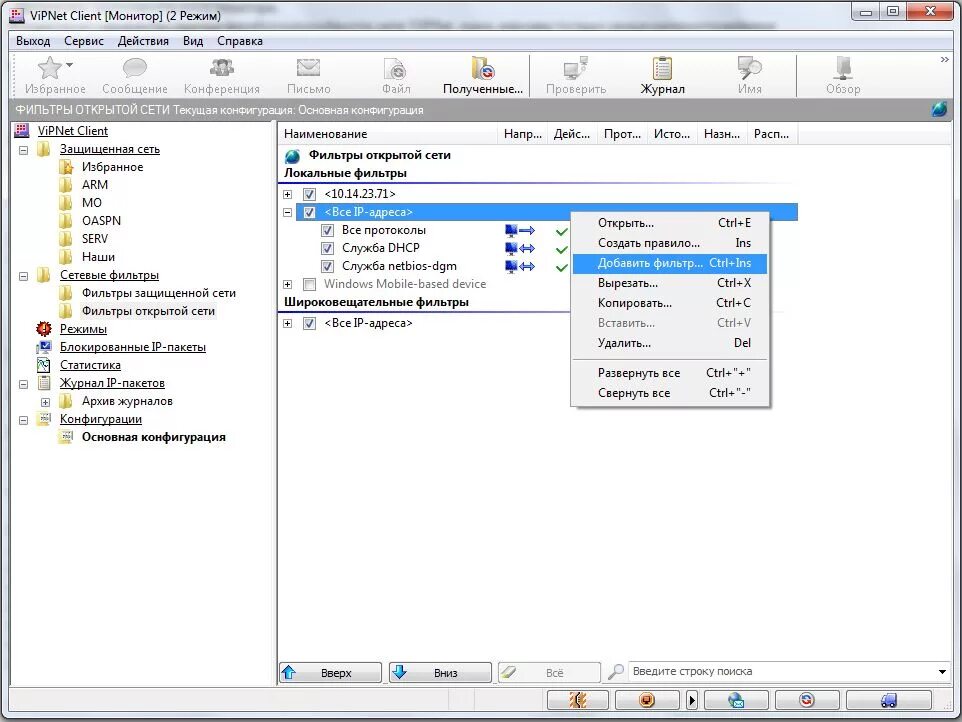962x722 pixels.
Task: Click direction icon of Служба DHCP row
Action: point(520,248)
